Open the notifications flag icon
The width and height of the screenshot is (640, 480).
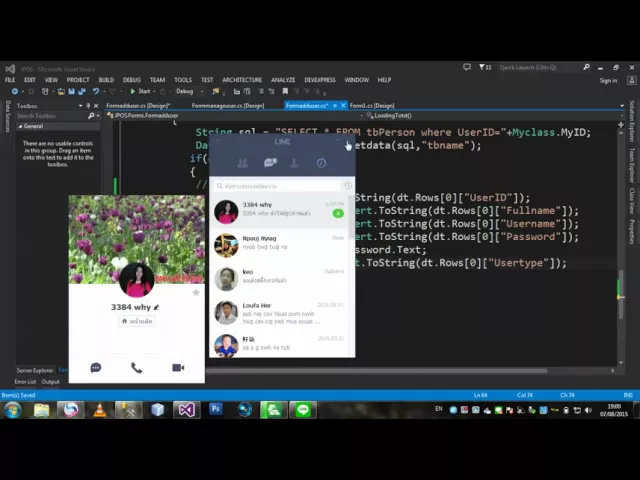pos(484,67)
